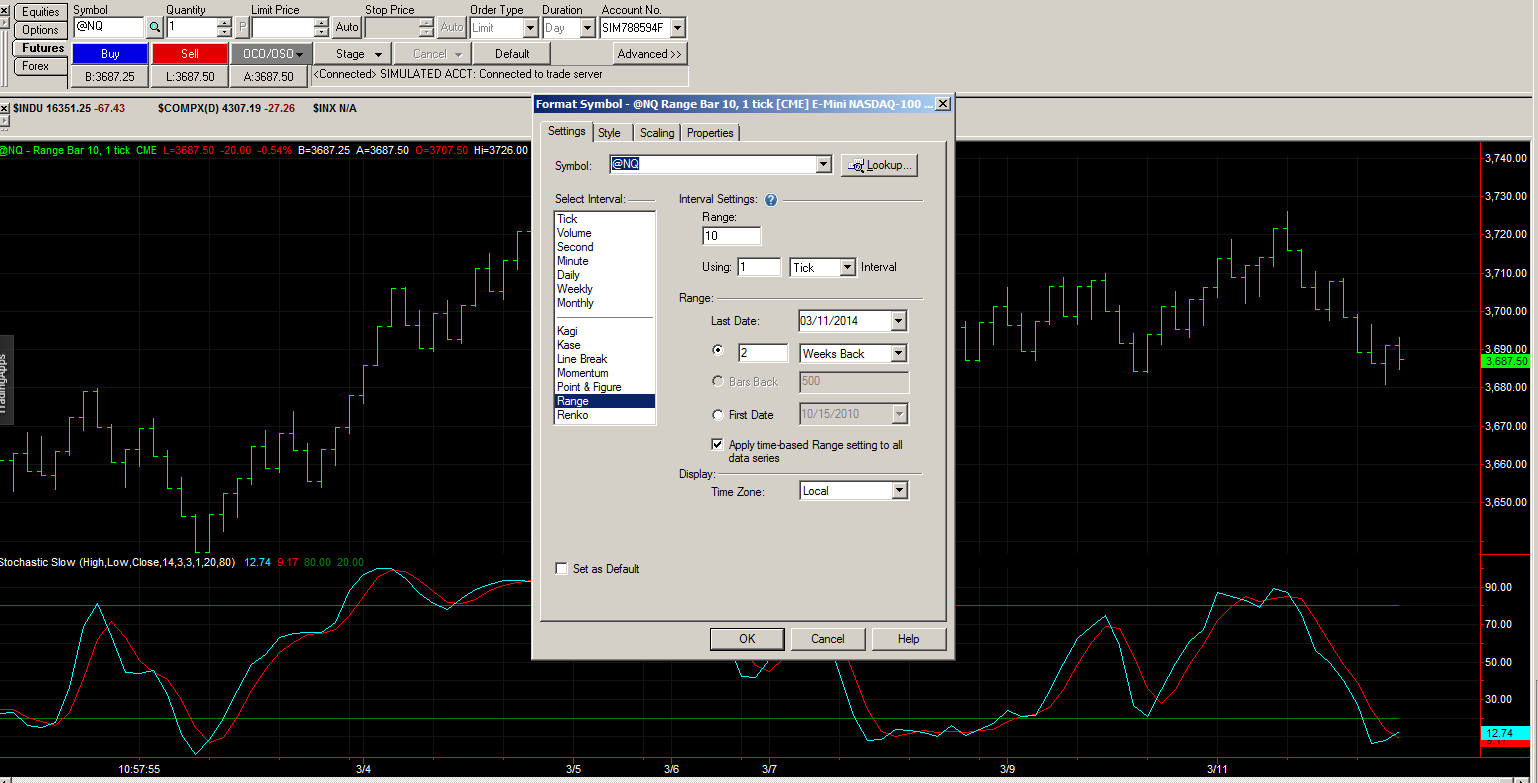Select the First Date radio button
The width and height of the screenshot is (1538, 783).
(717, 415)
